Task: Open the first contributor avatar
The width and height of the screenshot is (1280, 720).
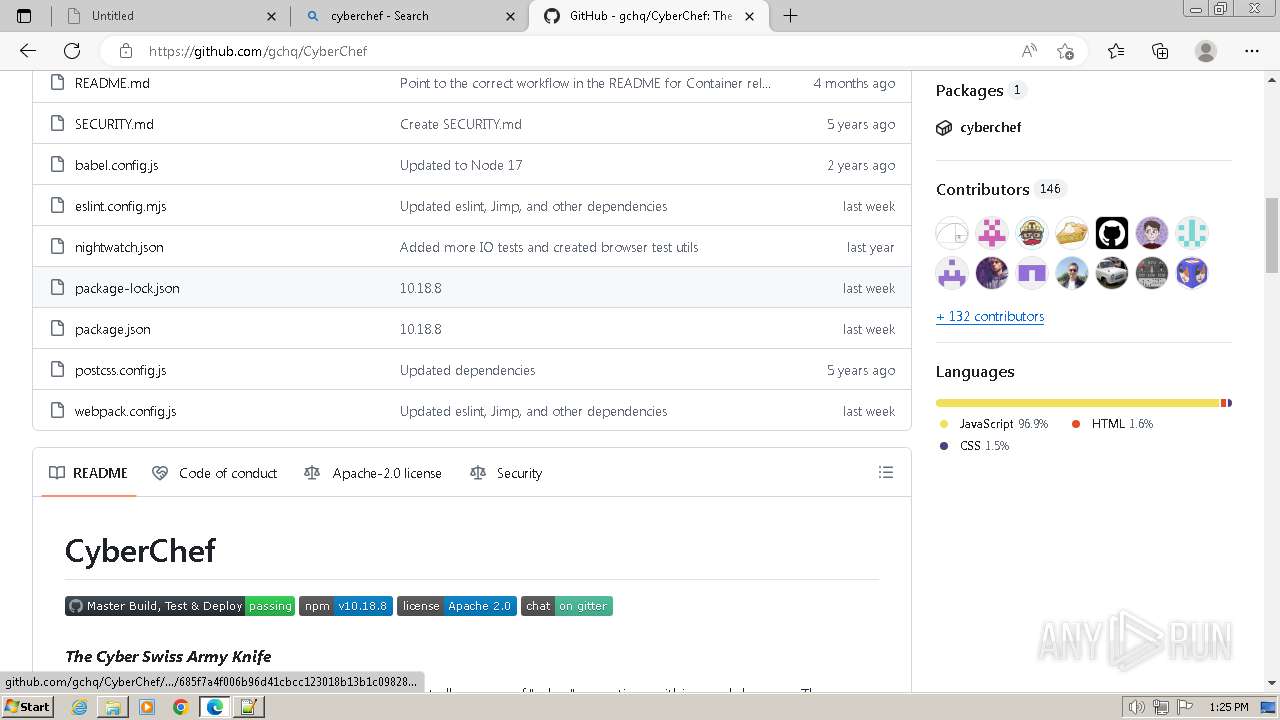Action: click(952, 233)
